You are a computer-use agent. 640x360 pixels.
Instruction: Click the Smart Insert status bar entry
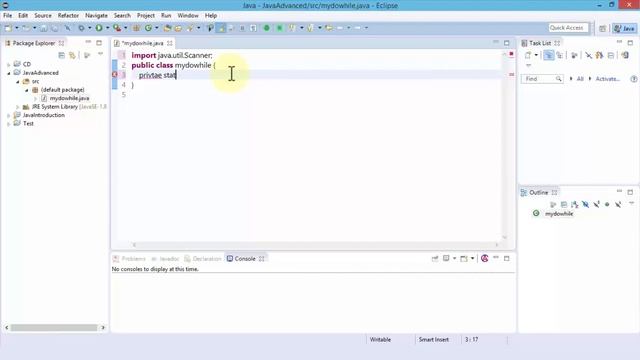click(x=433, y=340)
